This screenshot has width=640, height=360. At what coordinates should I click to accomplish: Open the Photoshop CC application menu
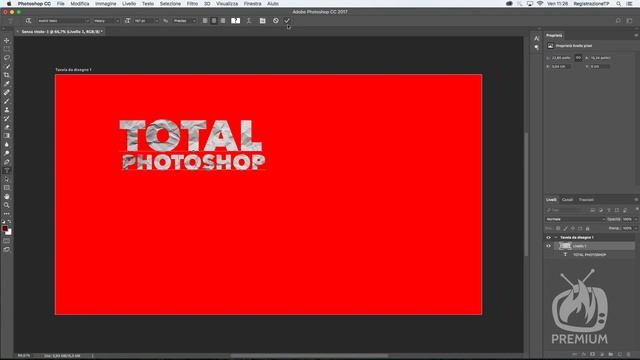34,3
